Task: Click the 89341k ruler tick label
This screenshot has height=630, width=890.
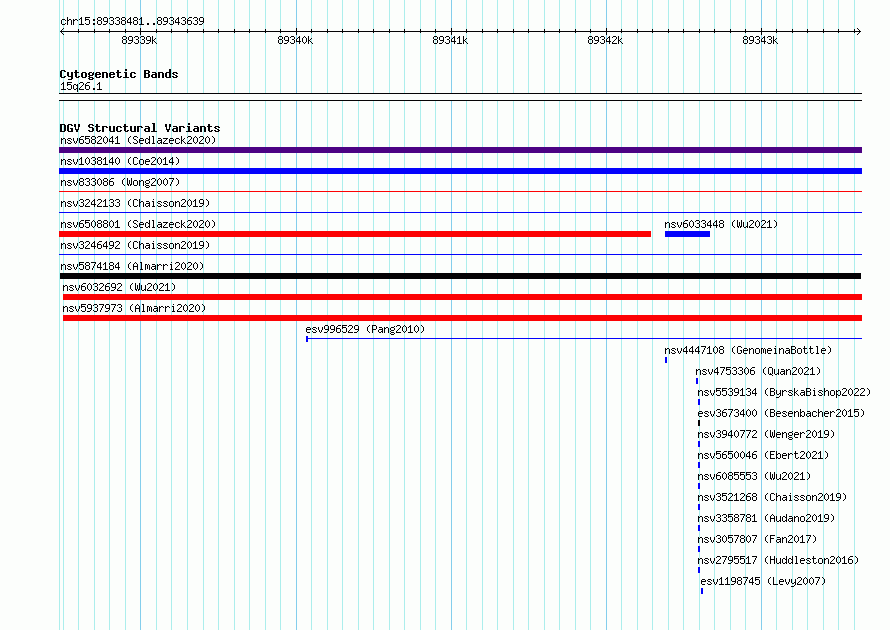Action: coord(450,40)
